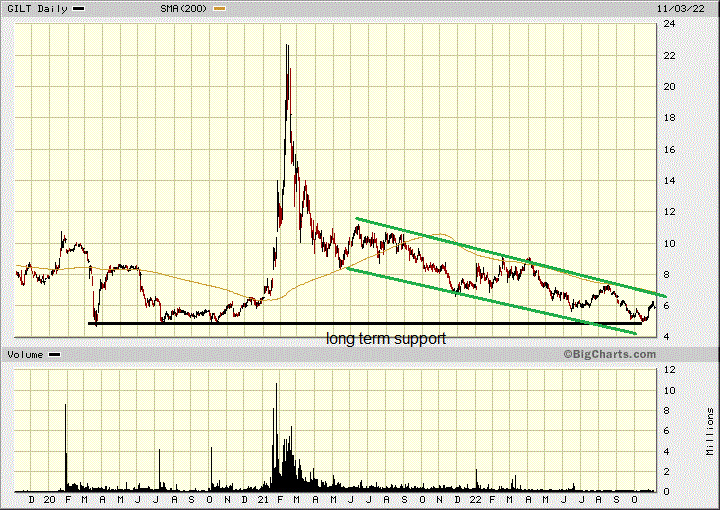Viewport: 720px width, 510px height.
Task: Click the Volume panel label
Action: coord(25,355)
